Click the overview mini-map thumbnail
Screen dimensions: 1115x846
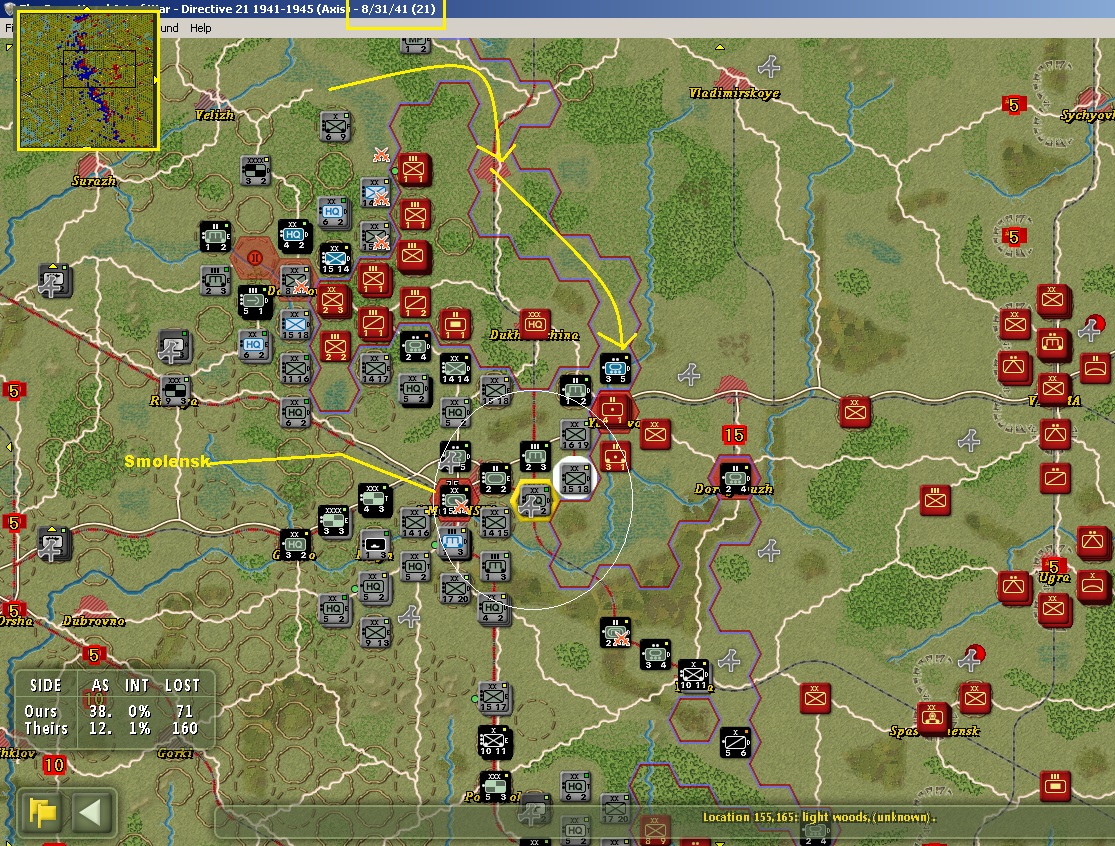click(87, 79)
